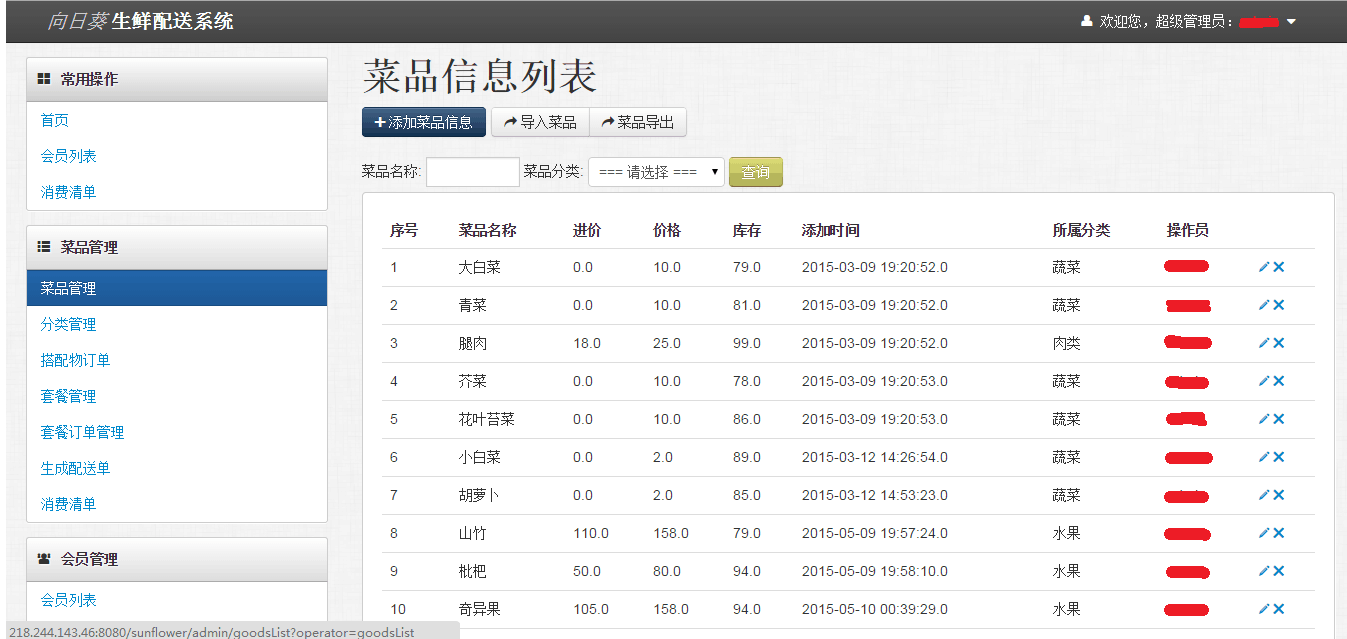
Task: Click the 添加菜品信息 button
Action: 423,122
